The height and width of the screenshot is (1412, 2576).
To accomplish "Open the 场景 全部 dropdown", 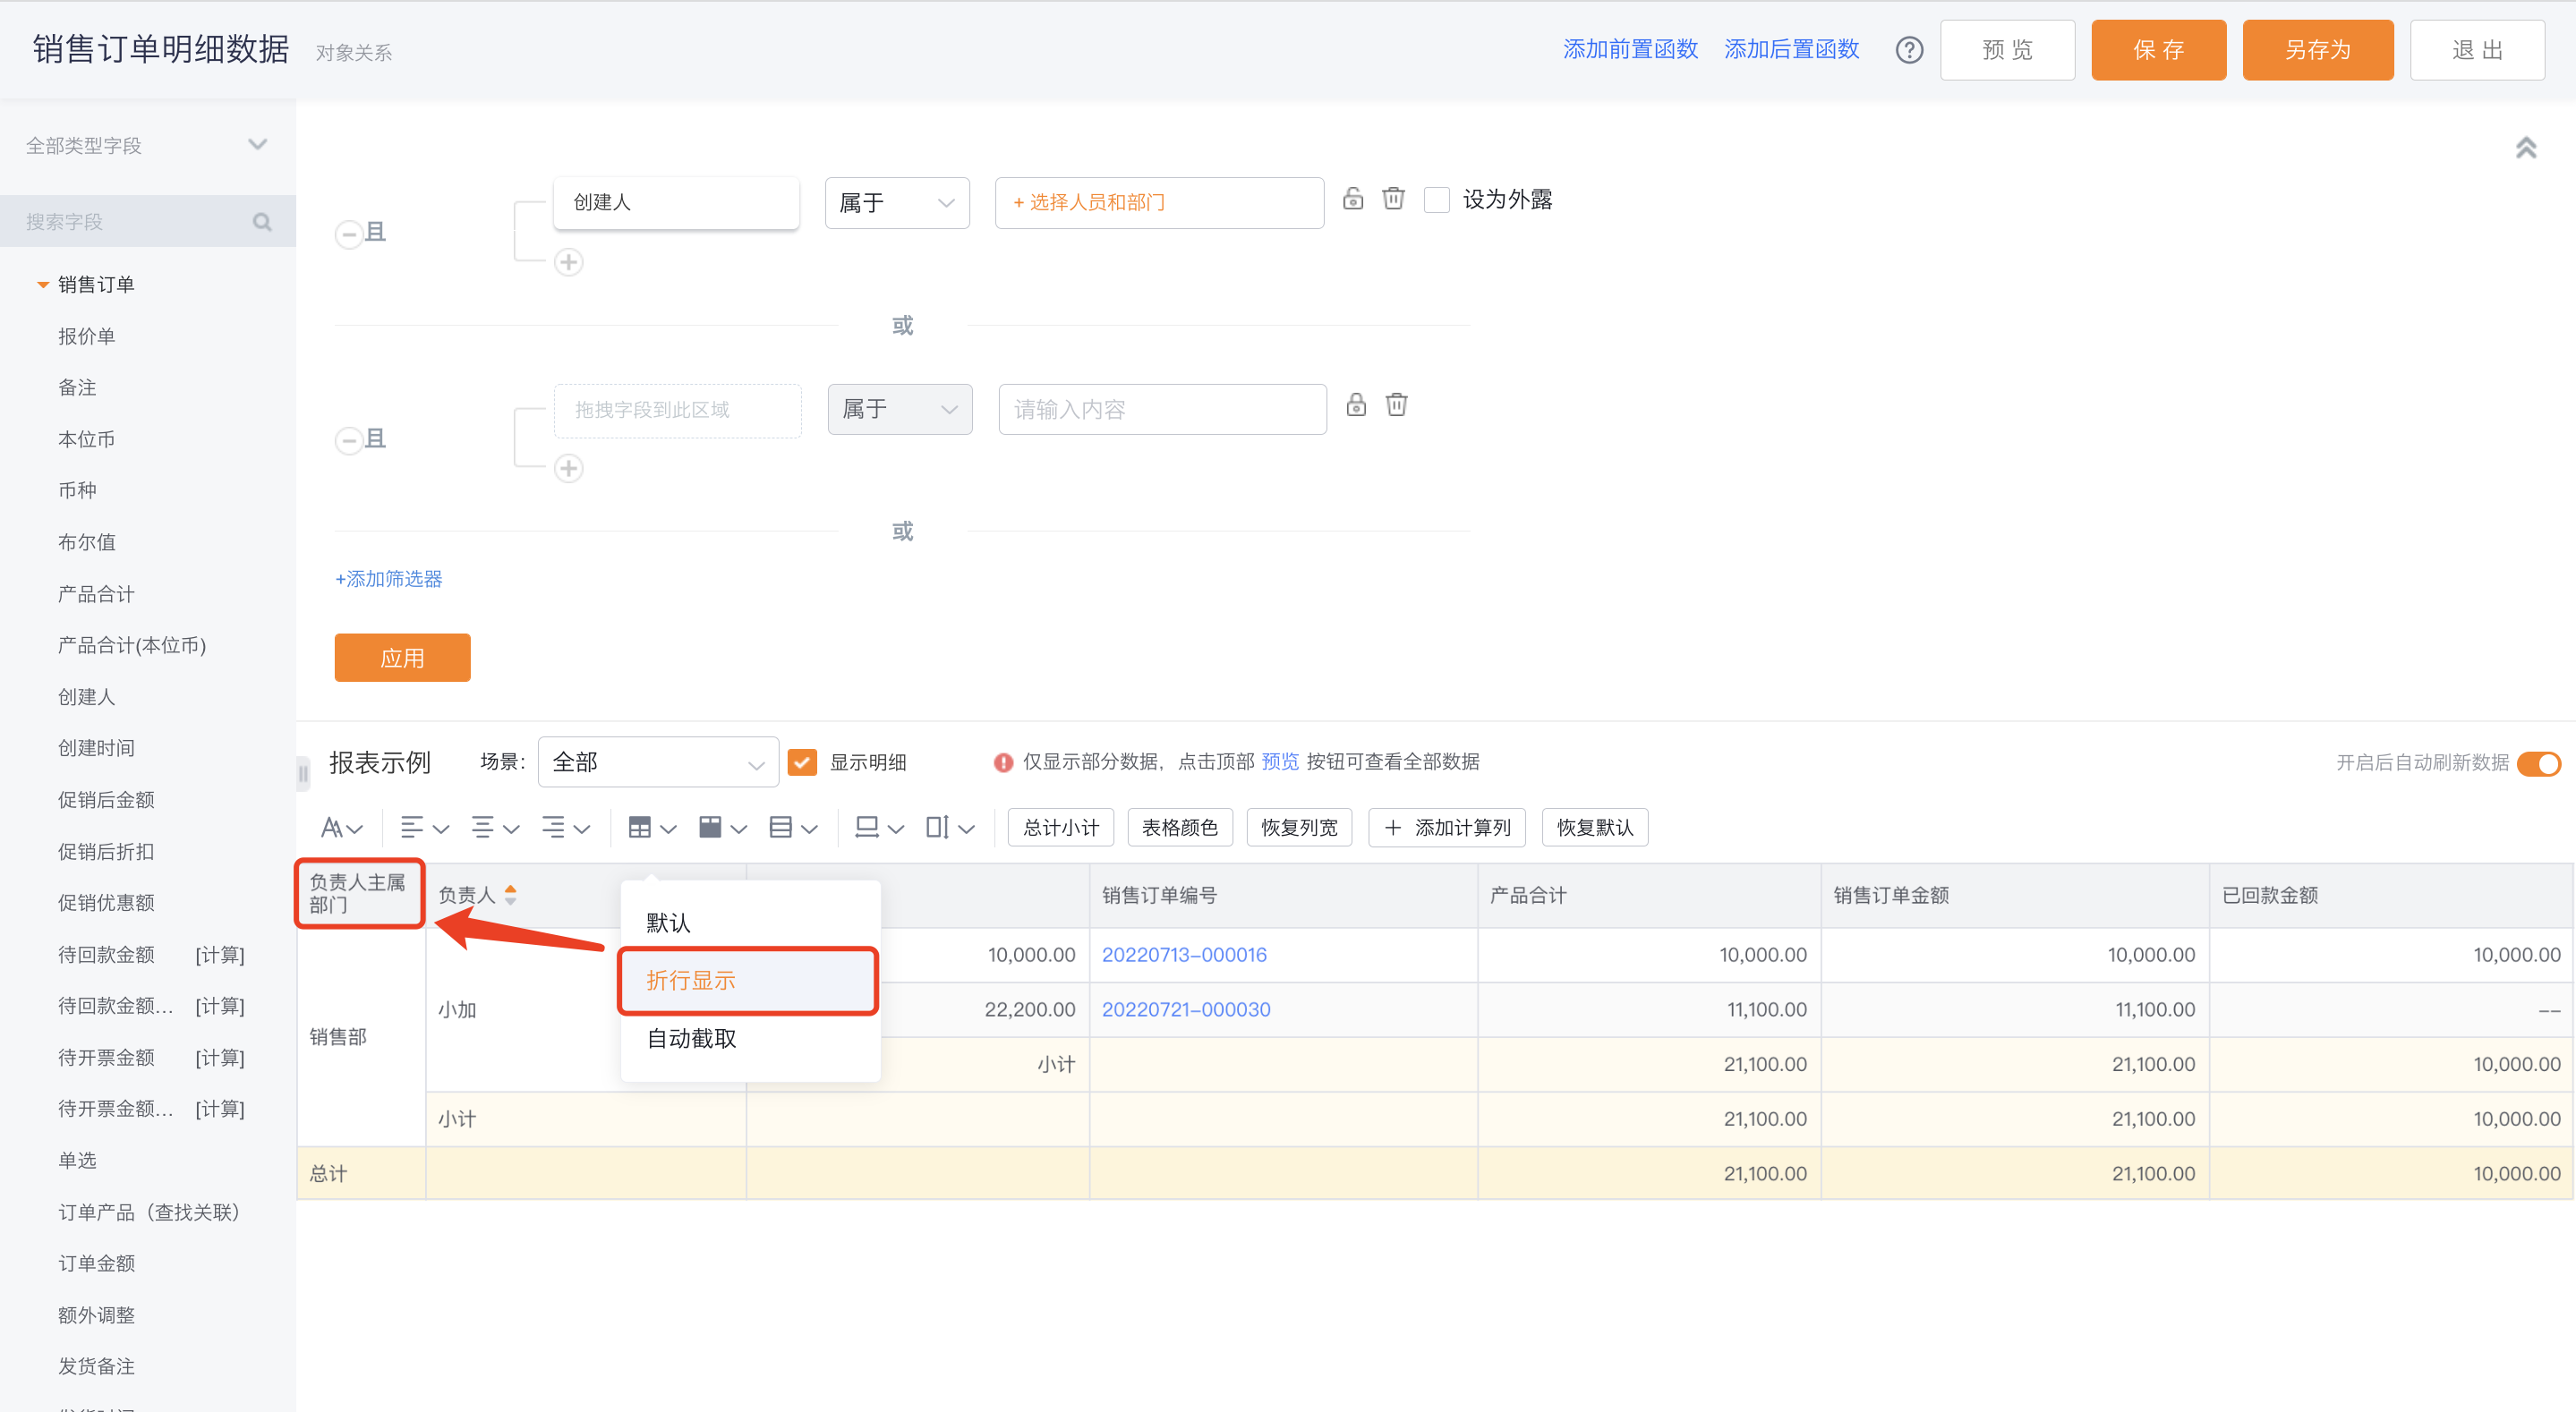I will click(x=658, y=762).
